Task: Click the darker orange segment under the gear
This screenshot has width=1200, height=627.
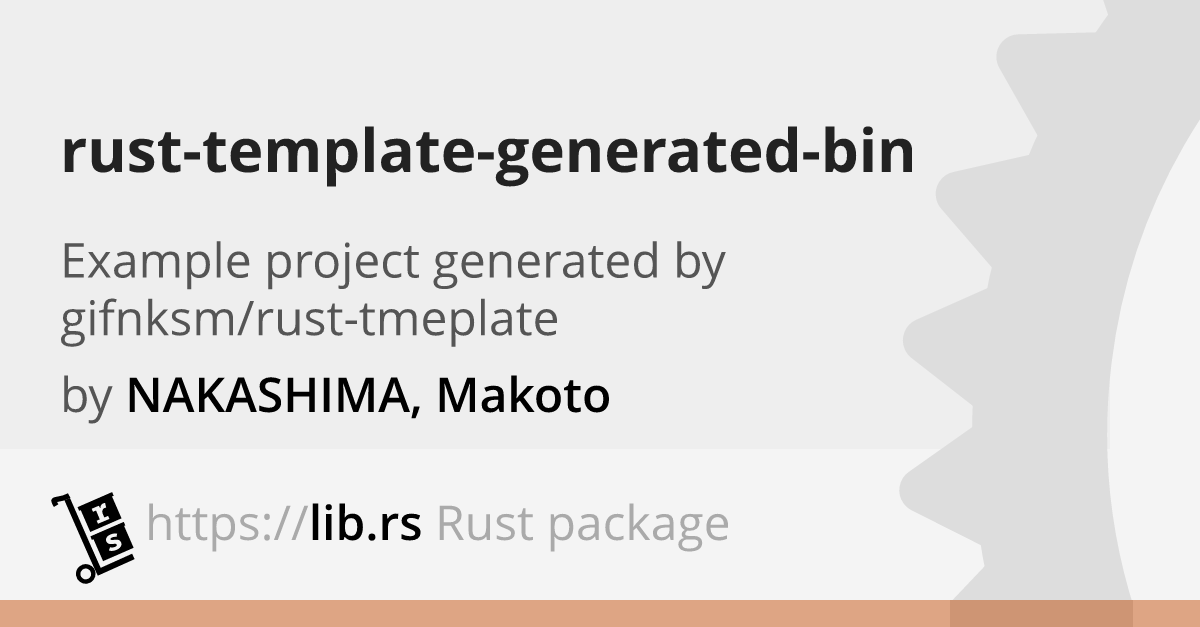Action: pos(1041,613)
